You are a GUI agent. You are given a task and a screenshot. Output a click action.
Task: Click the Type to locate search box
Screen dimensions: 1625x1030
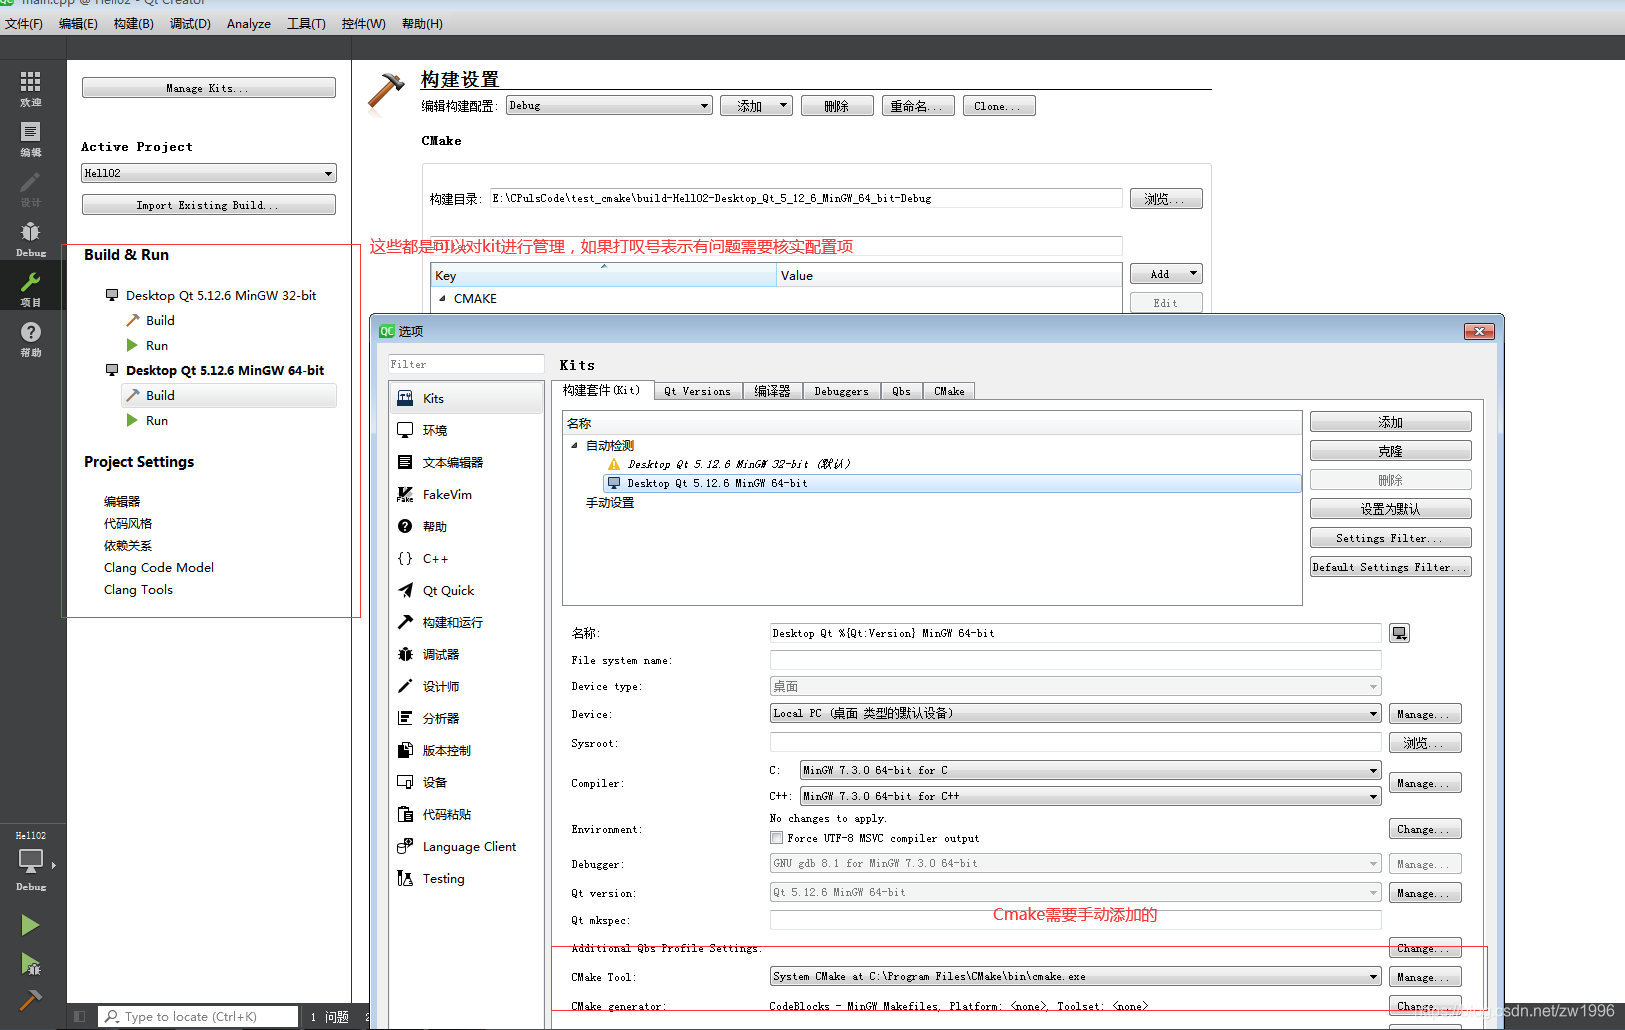point(199,1016)
